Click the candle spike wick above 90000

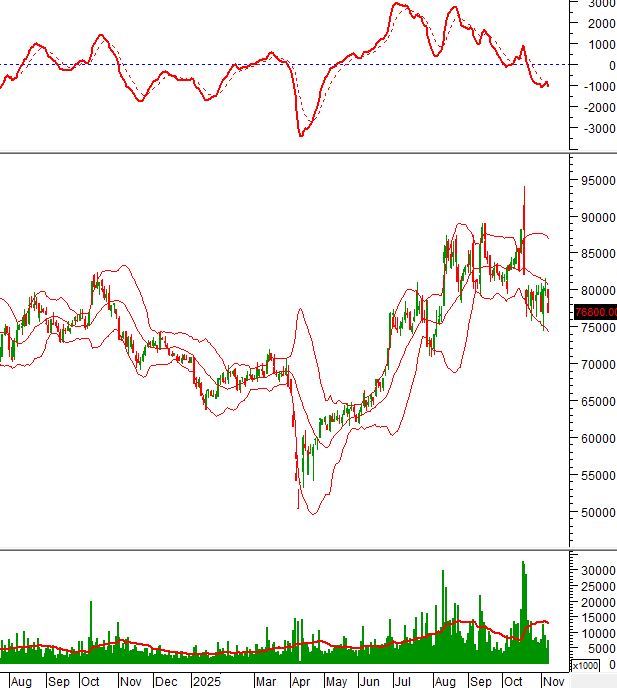click(524, 200)
